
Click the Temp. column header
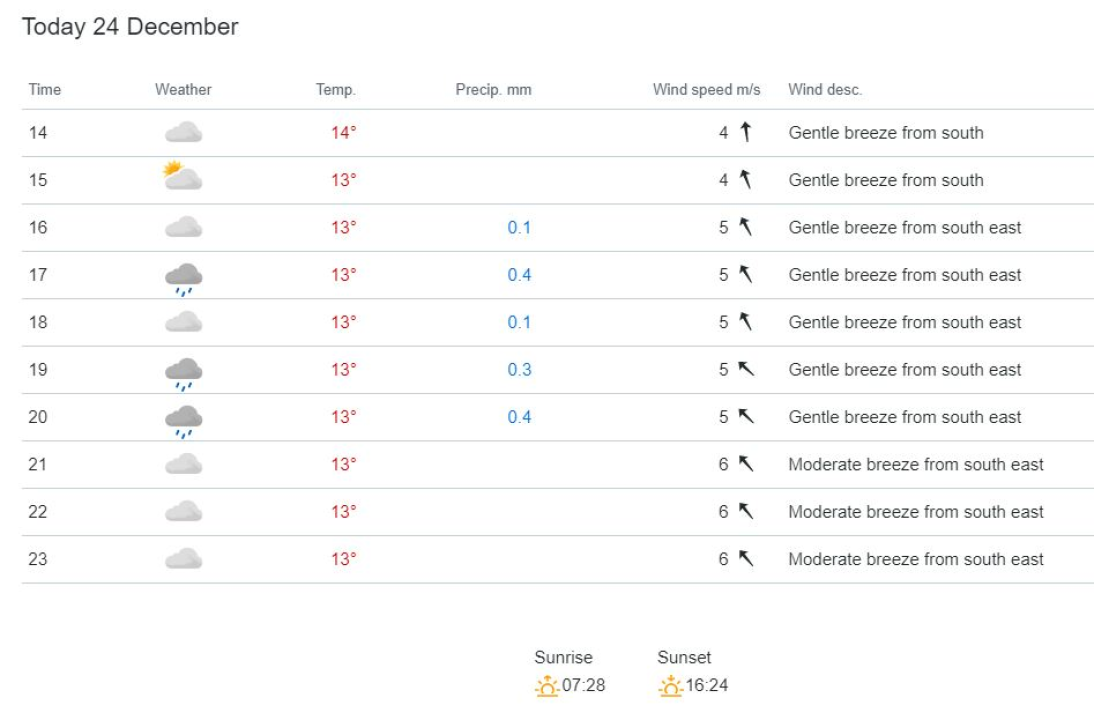tap(336, 89)
